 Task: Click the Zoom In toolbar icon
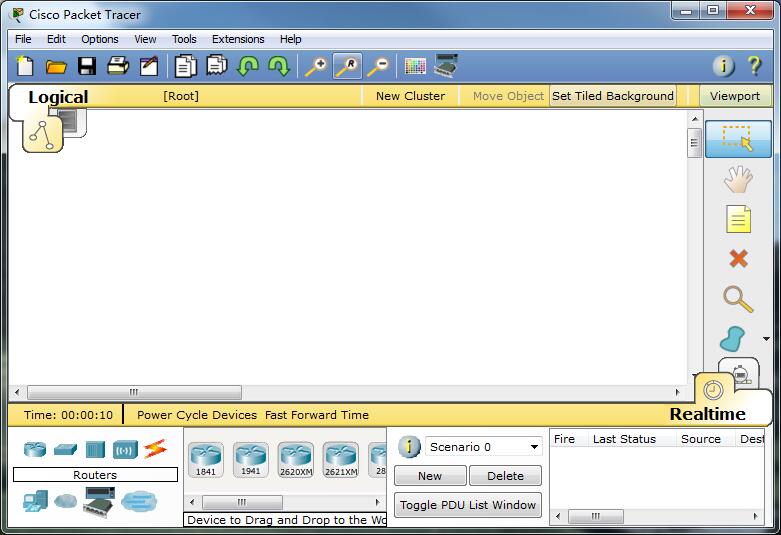(x=316, y=67)
